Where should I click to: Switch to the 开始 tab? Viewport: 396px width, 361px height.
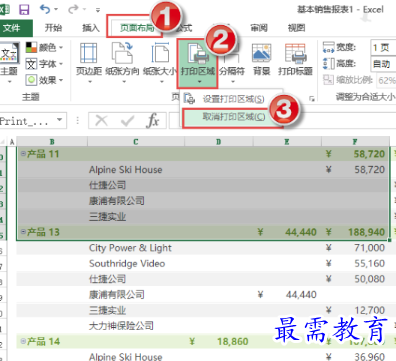53,28
